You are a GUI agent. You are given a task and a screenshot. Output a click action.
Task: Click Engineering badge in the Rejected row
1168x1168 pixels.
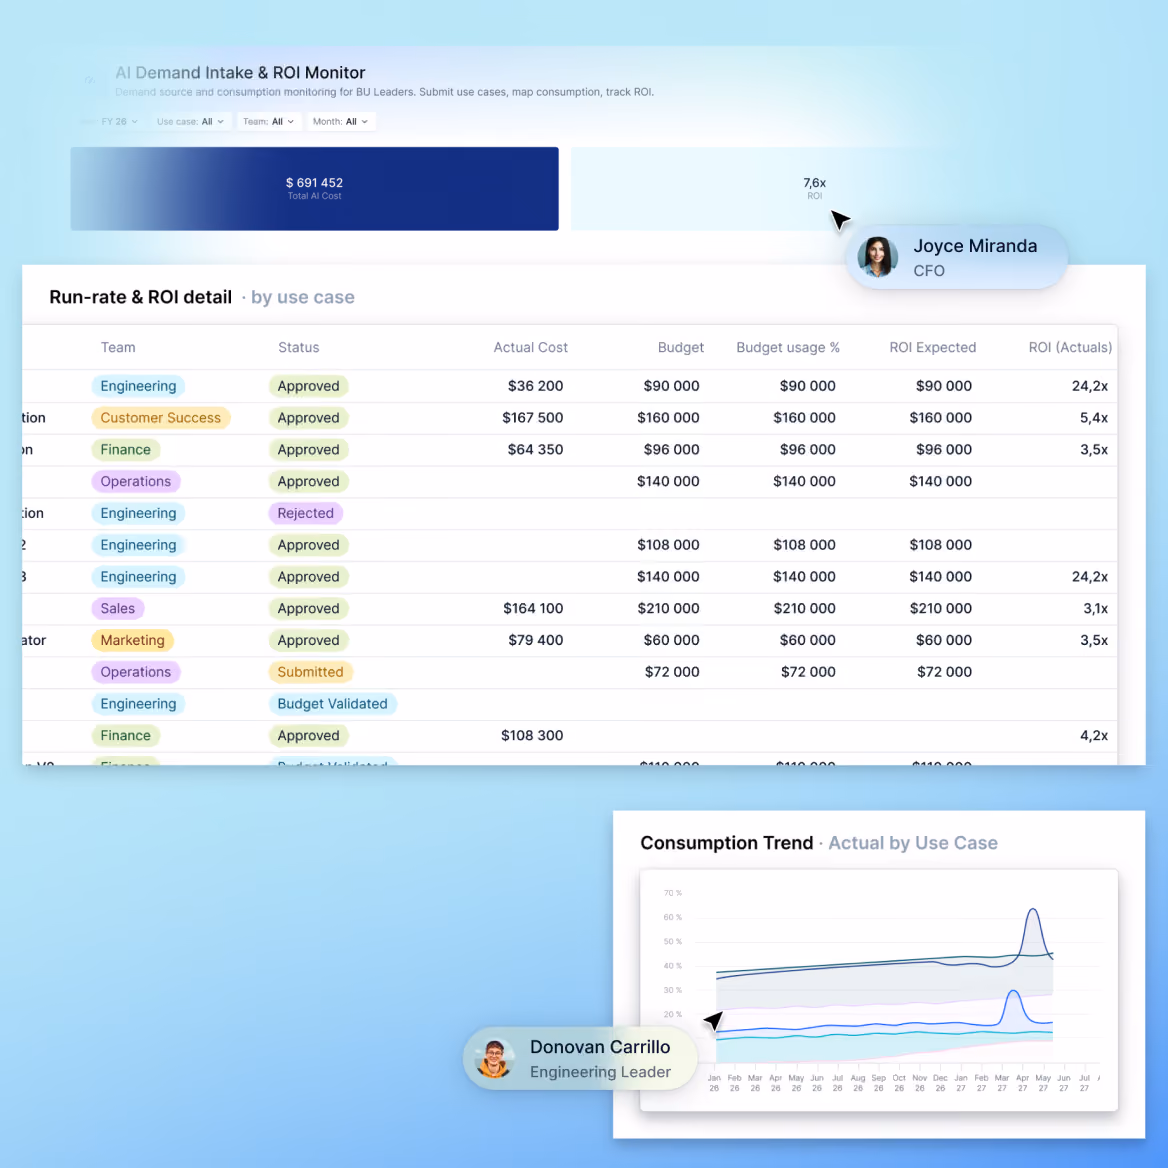pos(139,513)
